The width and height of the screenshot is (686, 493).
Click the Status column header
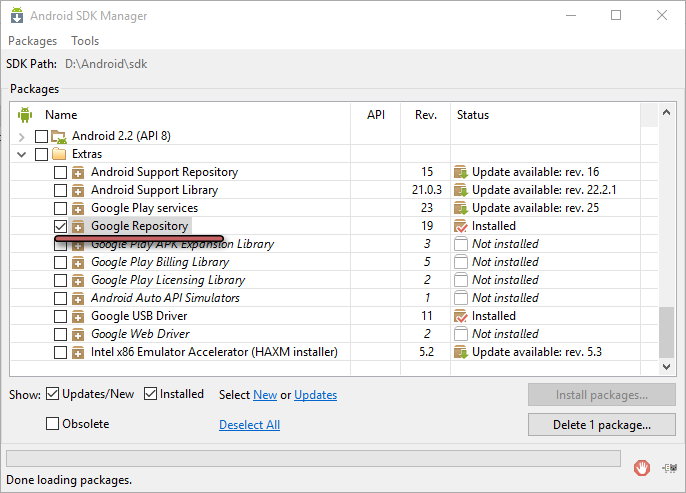tap(473, 115)
